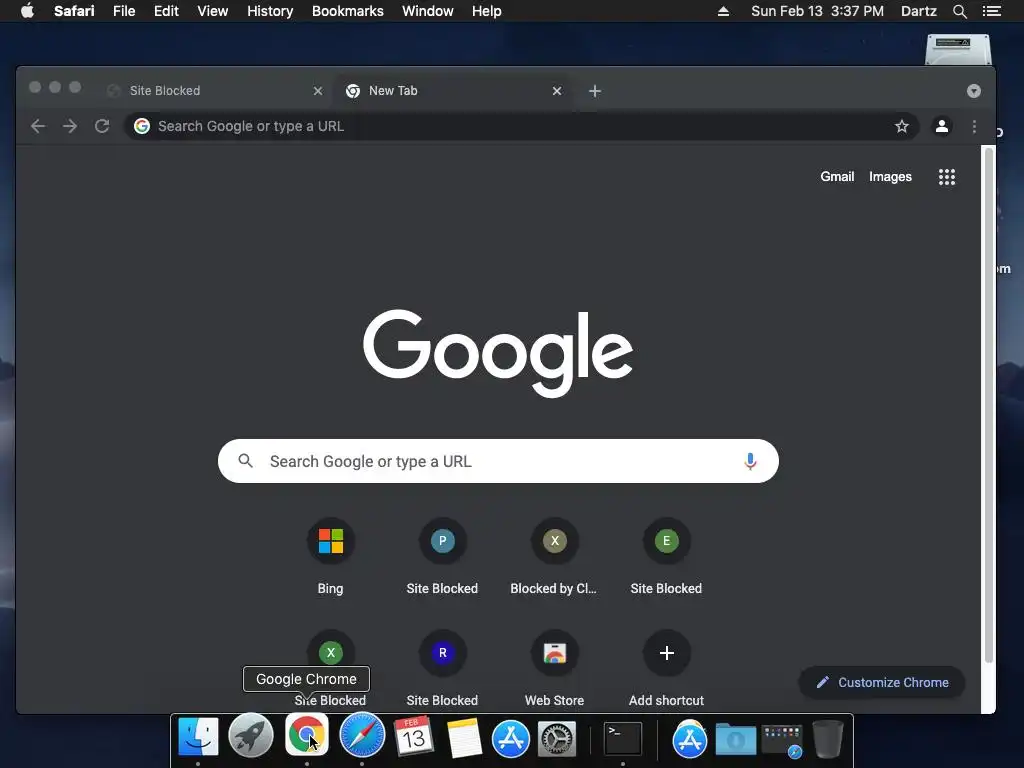Open the Web Store shortcut
This screenshot has width=1024, height=768.
pyautogui.click(x=554, y=669)
